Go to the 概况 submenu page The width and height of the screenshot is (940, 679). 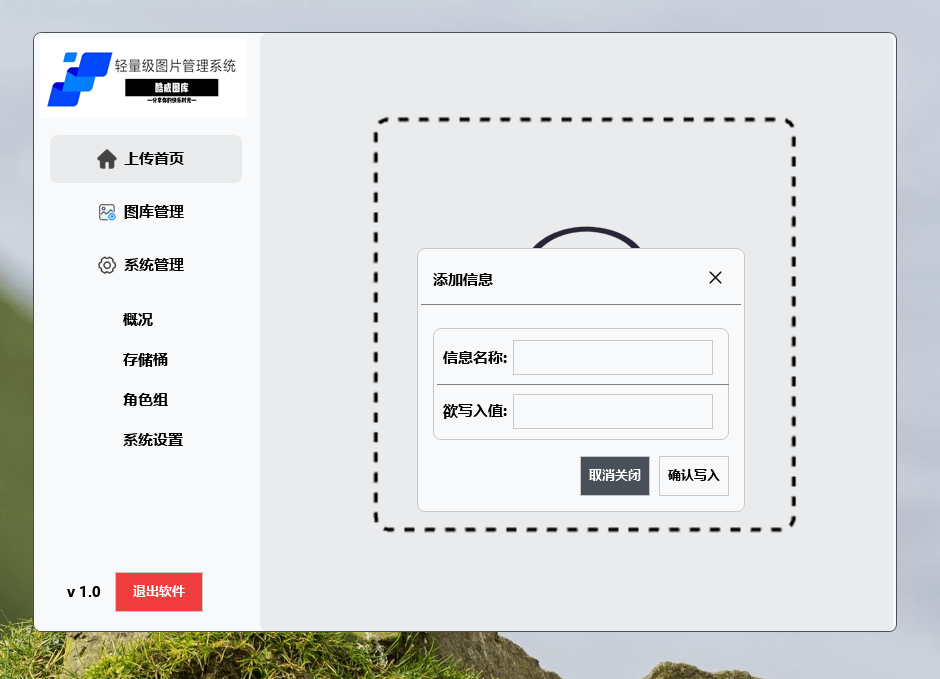click(x=138, y=319)
